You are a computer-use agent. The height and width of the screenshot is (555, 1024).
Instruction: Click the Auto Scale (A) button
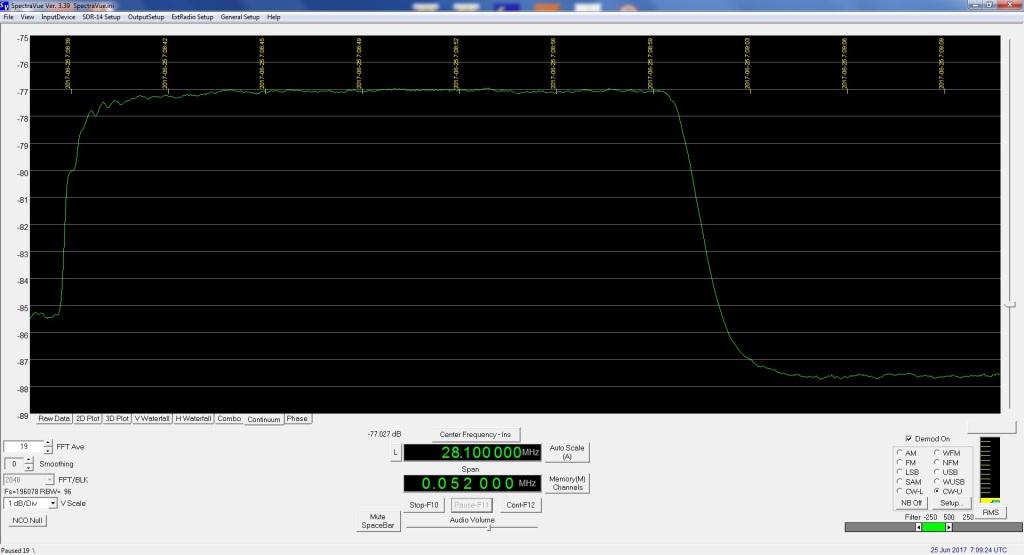(567, 452)
